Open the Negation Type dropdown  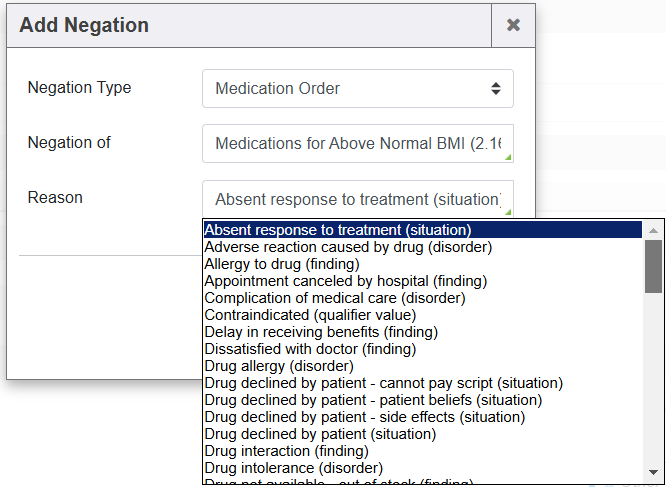pyautogui.click(x=357, y=88)
